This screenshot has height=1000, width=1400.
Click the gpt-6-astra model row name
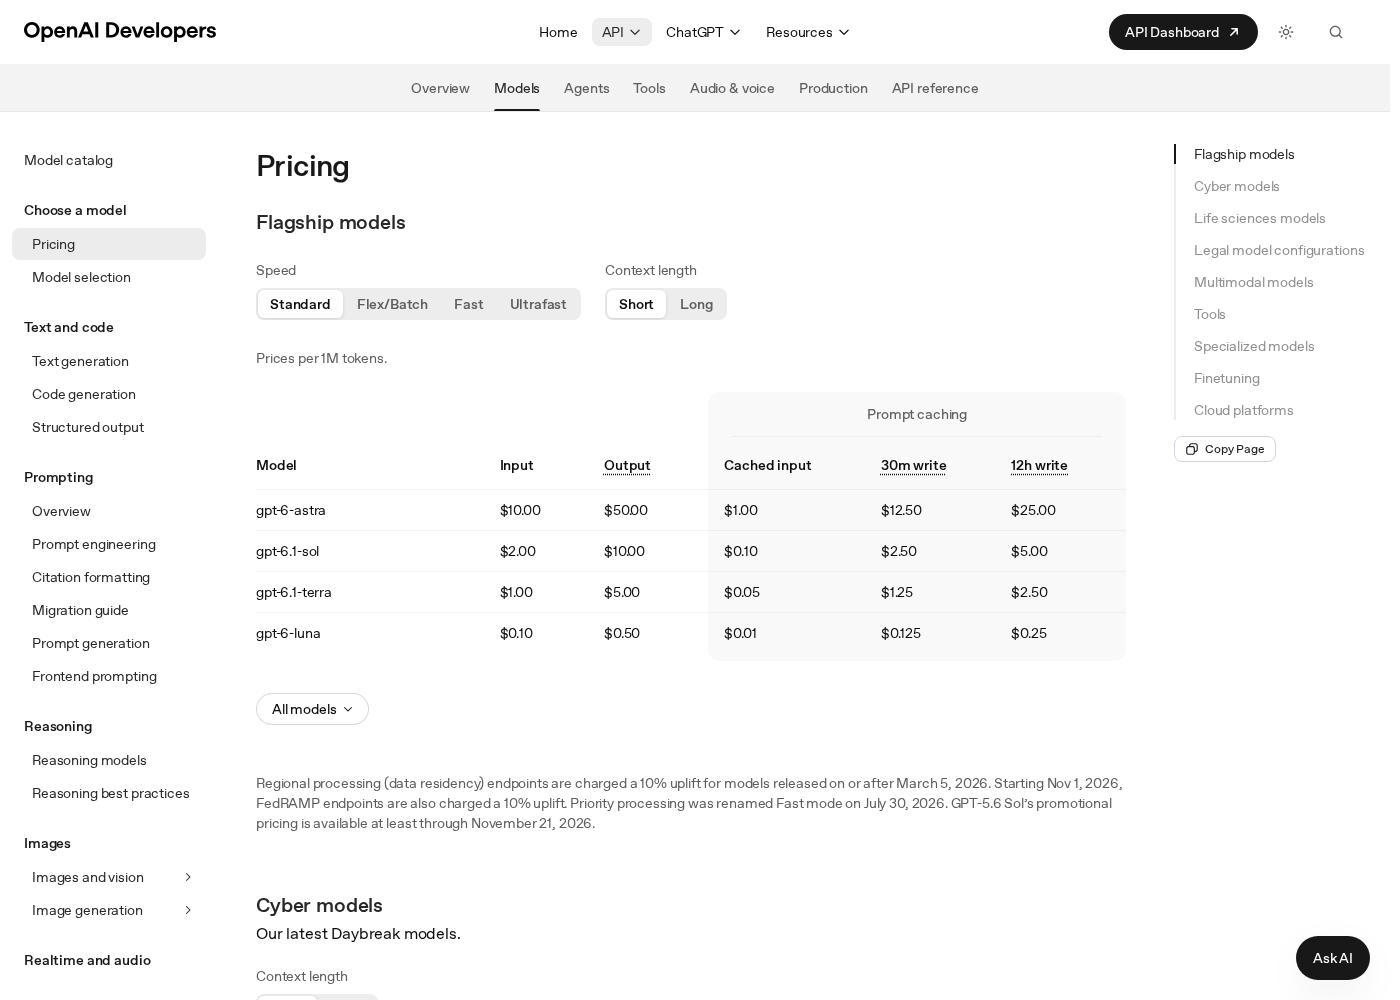pyautogui.click(x=291, y=510)
